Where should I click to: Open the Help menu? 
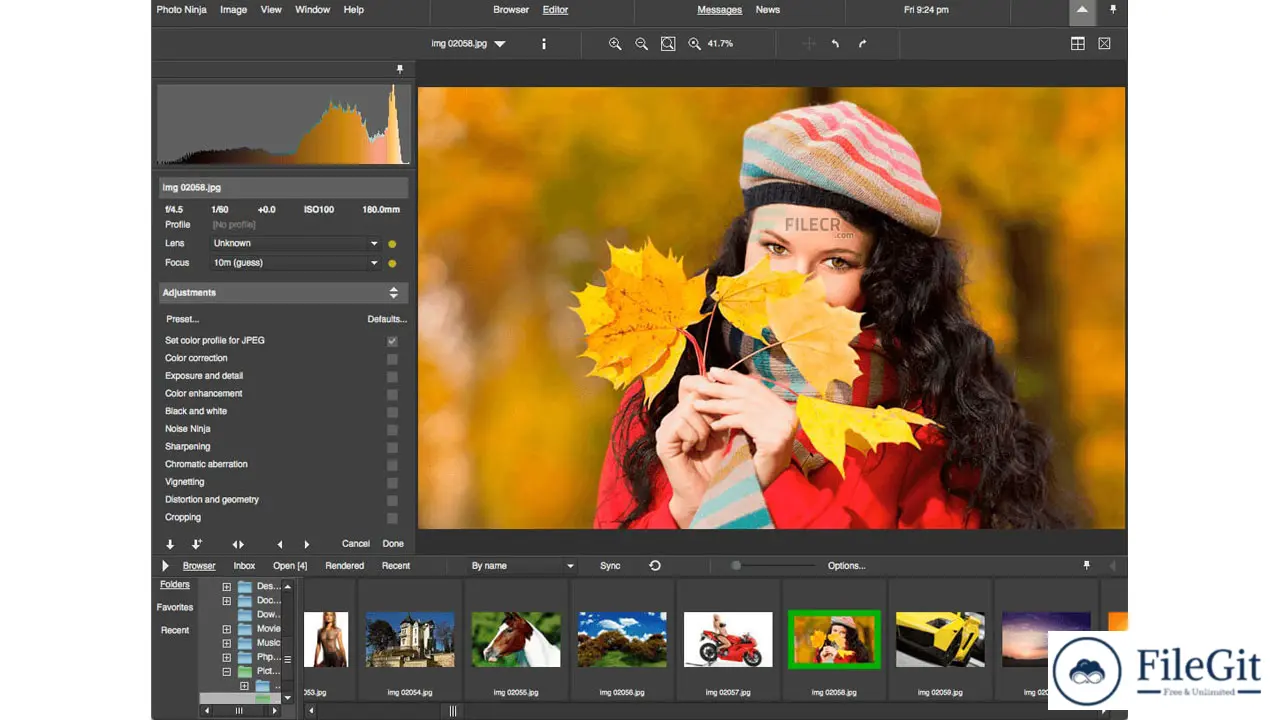[354, 10]
